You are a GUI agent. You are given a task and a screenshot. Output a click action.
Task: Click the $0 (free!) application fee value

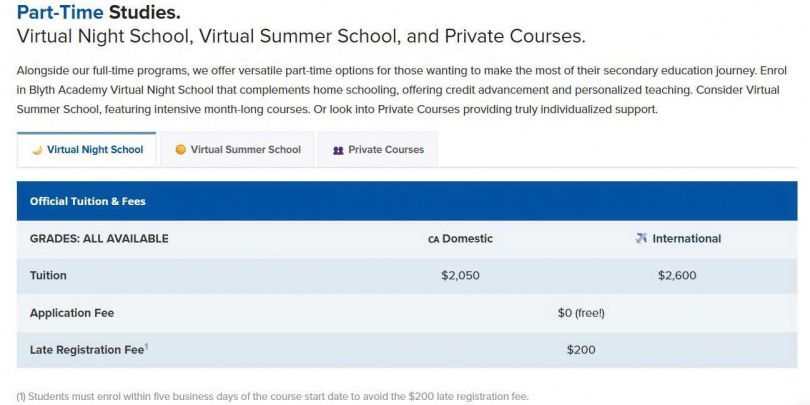coord(580,313)
